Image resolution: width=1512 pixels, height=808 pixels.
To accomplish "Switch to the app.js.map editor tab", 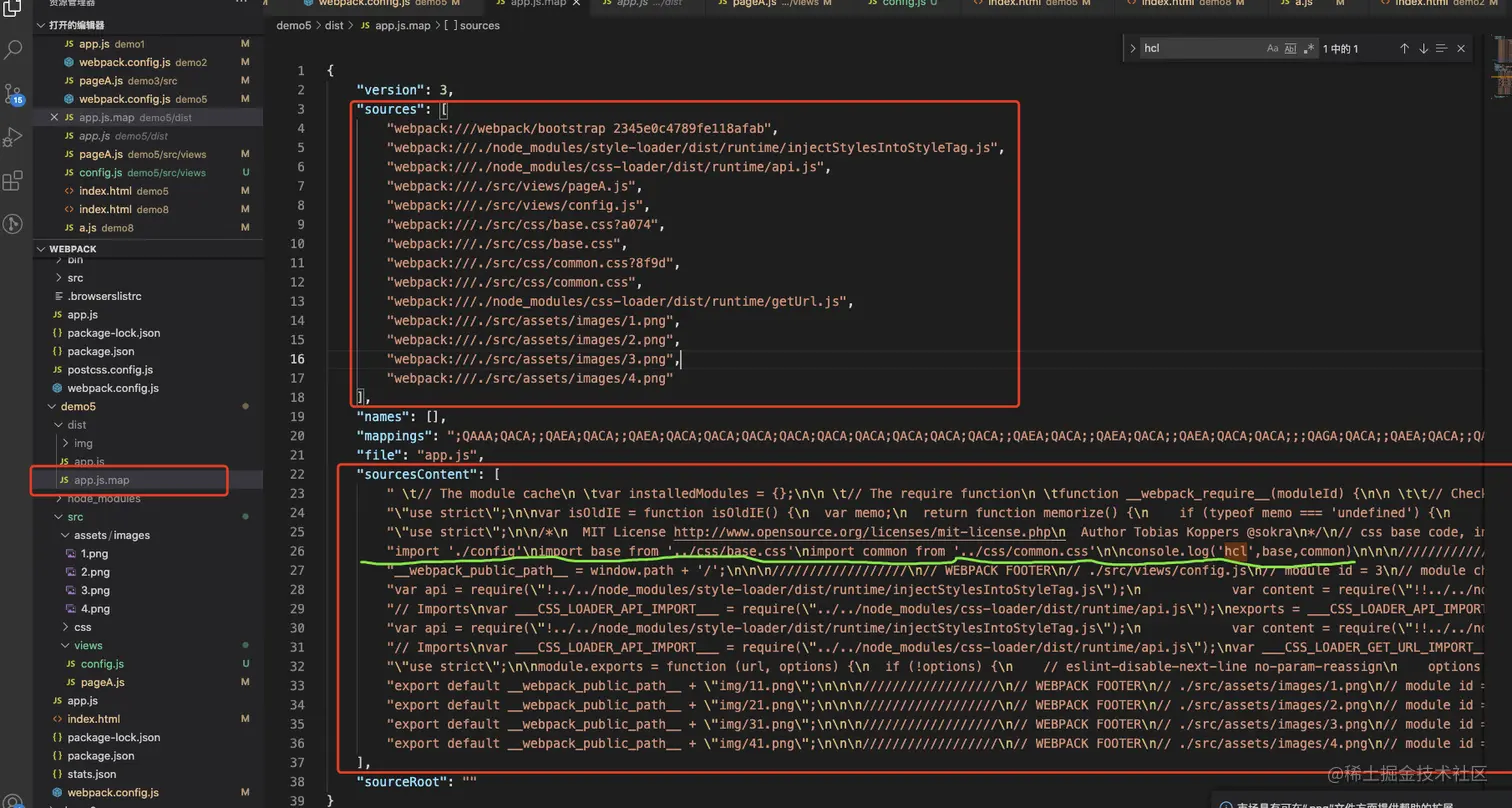I will [x=536, y=4].
